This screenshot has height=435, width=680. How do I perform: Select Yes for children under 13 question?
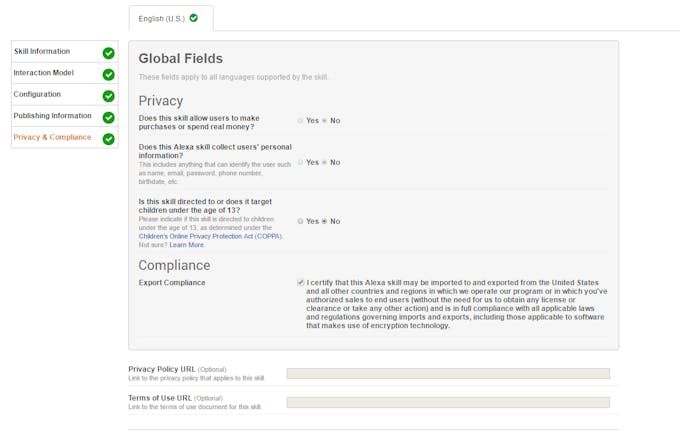[x=300, y=221]
